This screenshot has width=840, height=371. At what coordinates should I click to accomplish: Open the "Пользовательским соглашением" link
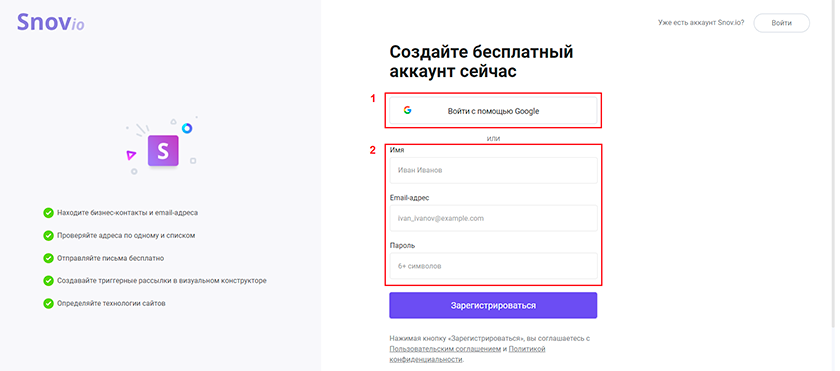[x=445, y=349]
